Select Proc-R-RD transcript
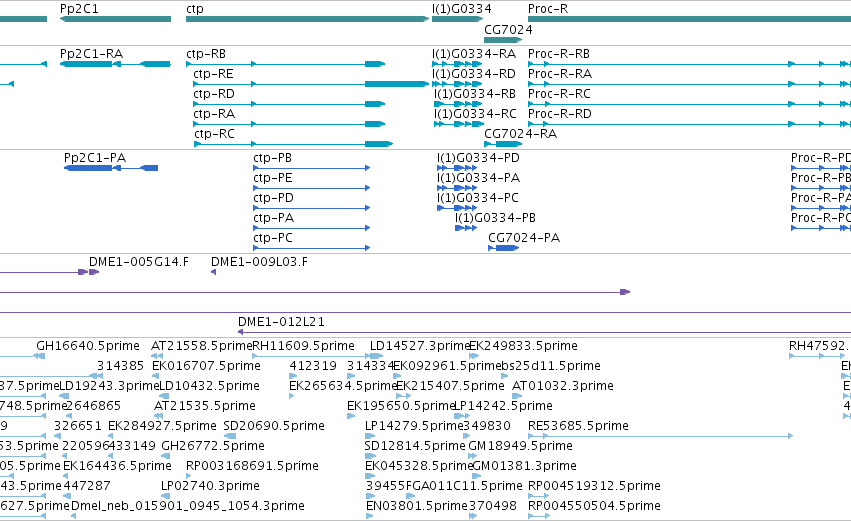 689,124
